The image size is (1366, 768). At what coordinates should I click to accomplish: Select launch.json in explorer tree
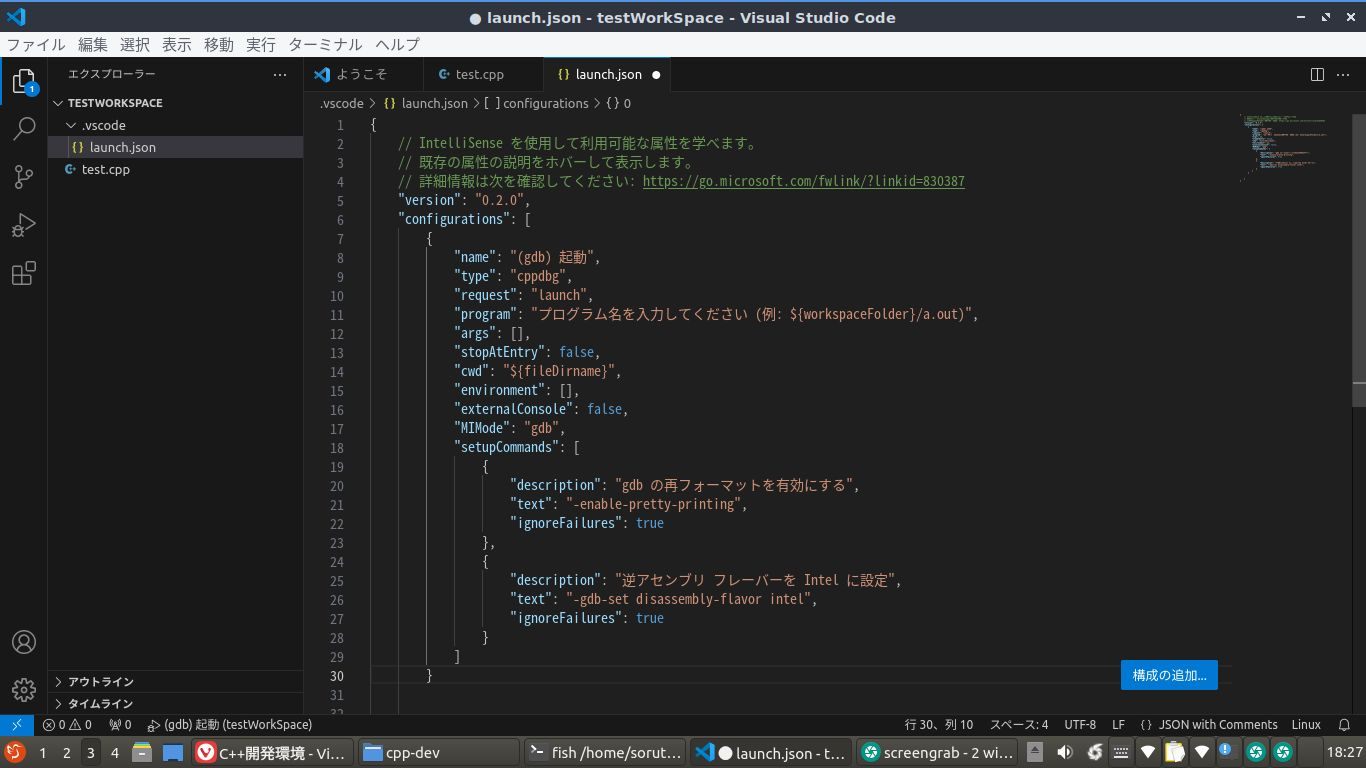(175, 147)
